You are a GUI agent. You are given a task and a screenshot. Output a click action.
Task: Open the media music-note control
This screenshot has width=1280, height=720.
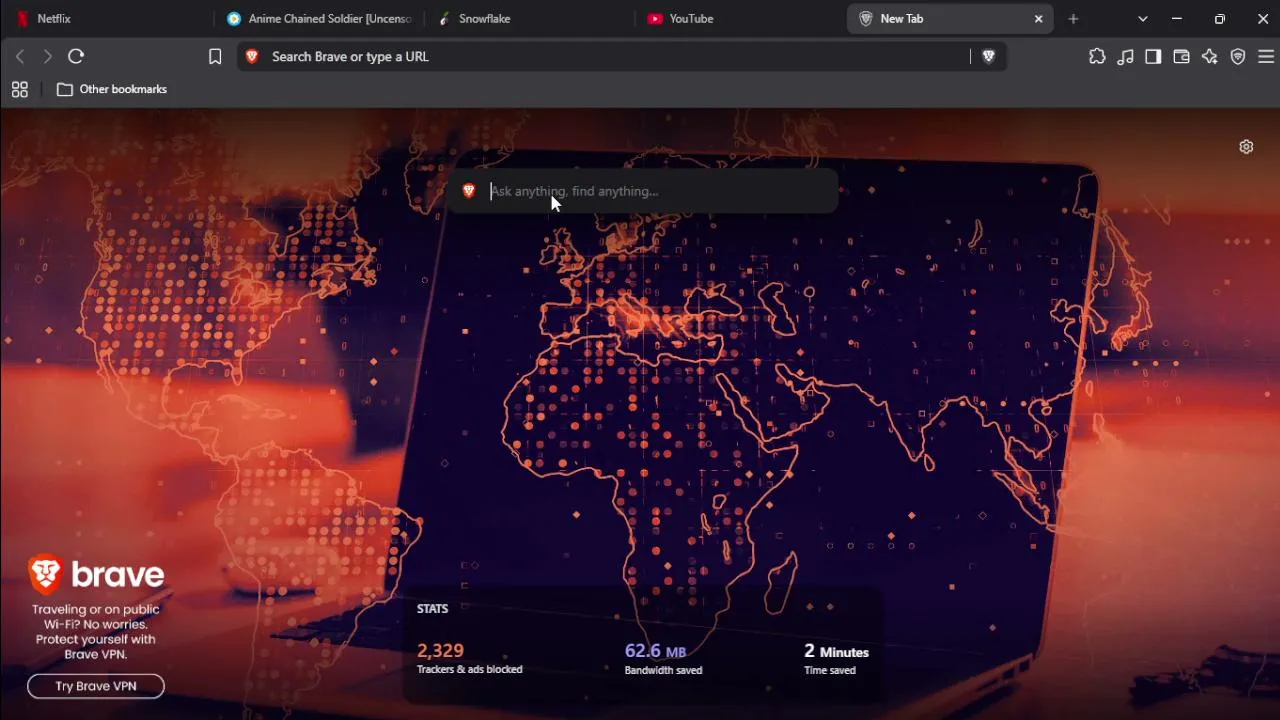1125,57
